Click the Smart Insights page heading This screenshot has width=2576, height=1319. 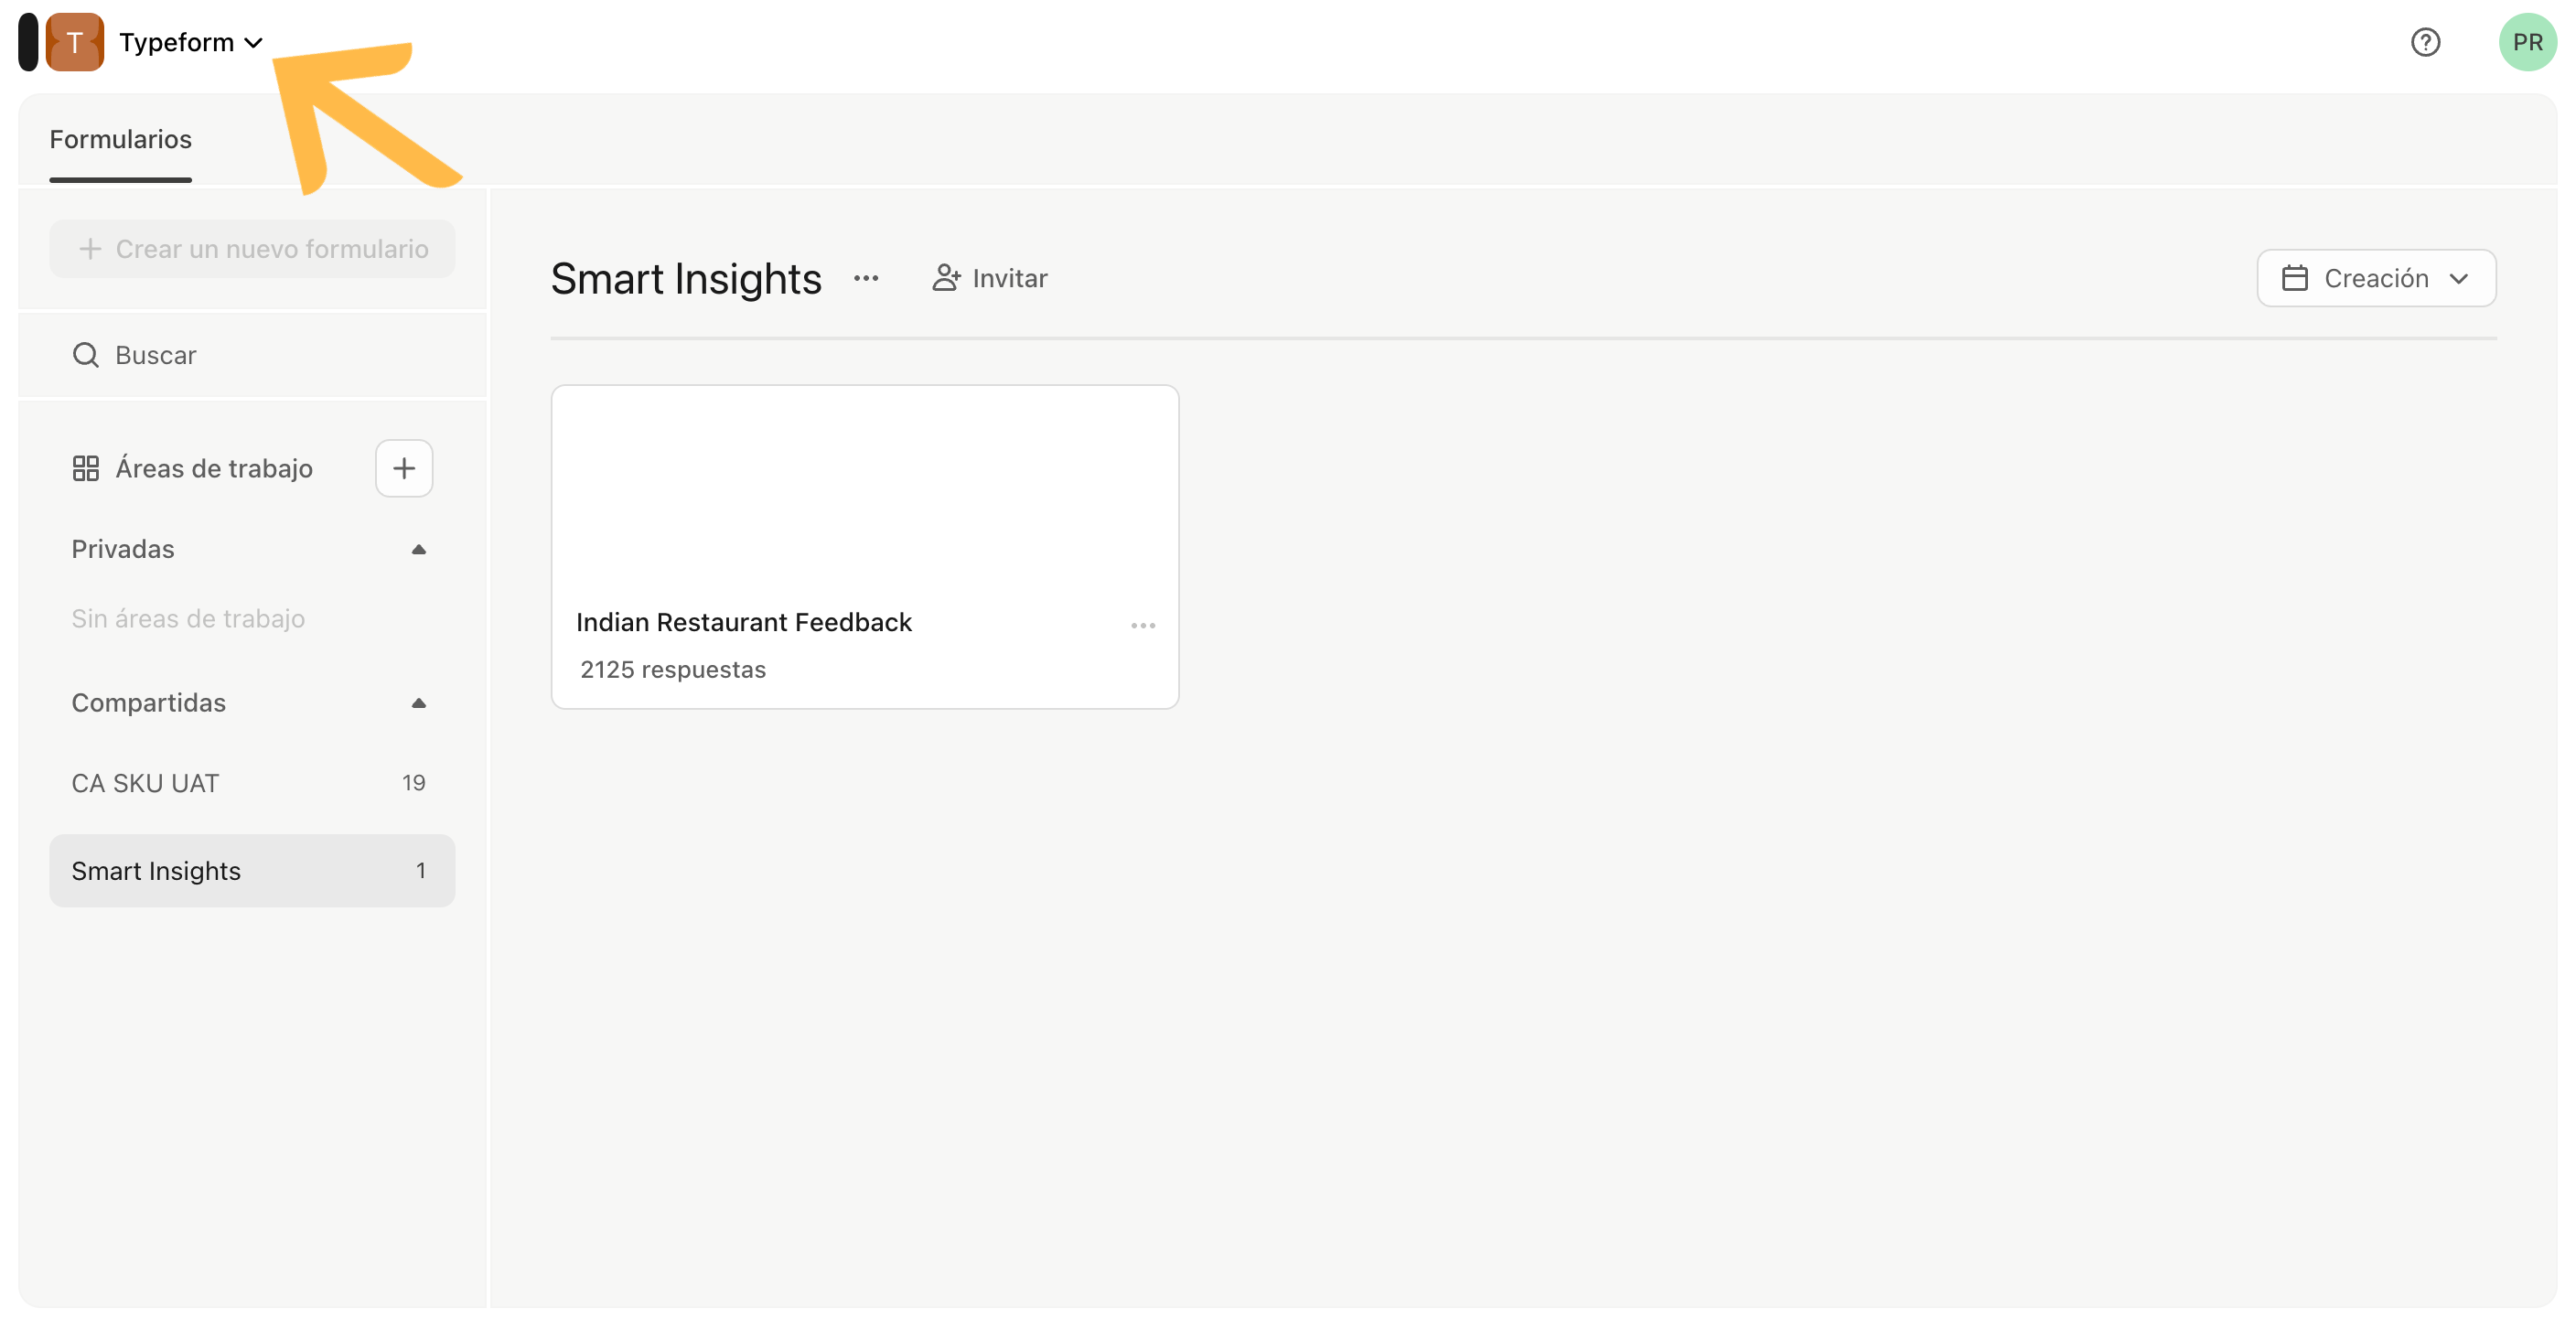click(686, 278)
